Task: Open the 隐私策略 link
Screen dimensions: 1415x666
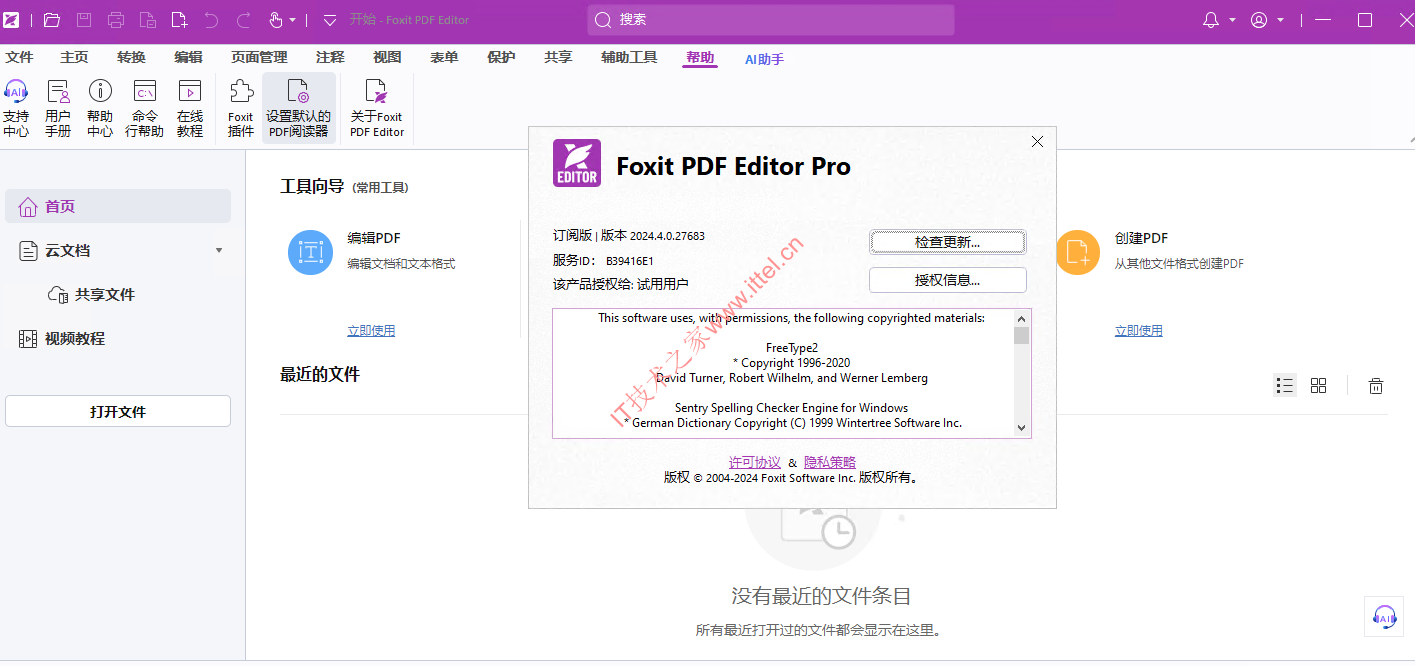Action: tap(830, 462)
